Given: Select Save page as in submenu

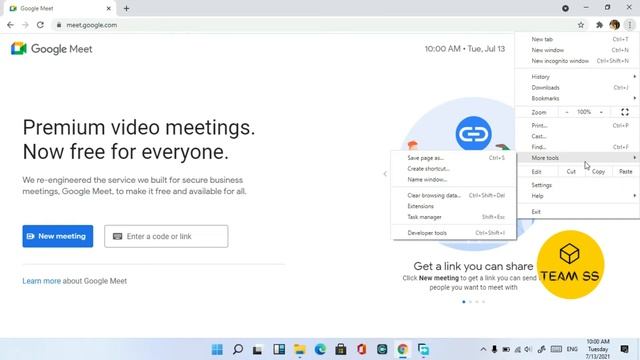Looking at the screenshot, I should (x=453, y=158).
